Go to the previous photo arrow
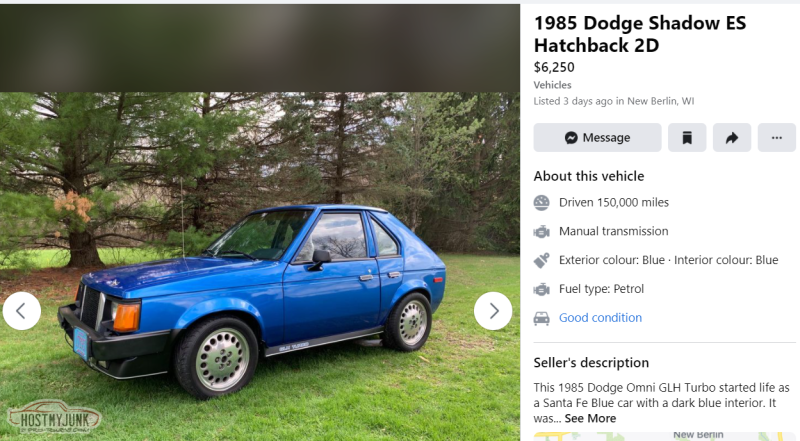 (21, 311)
